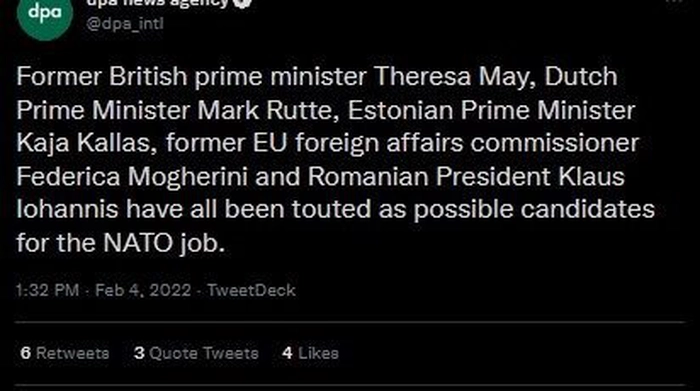Open the dpa news agency display name

click(157, 3)
